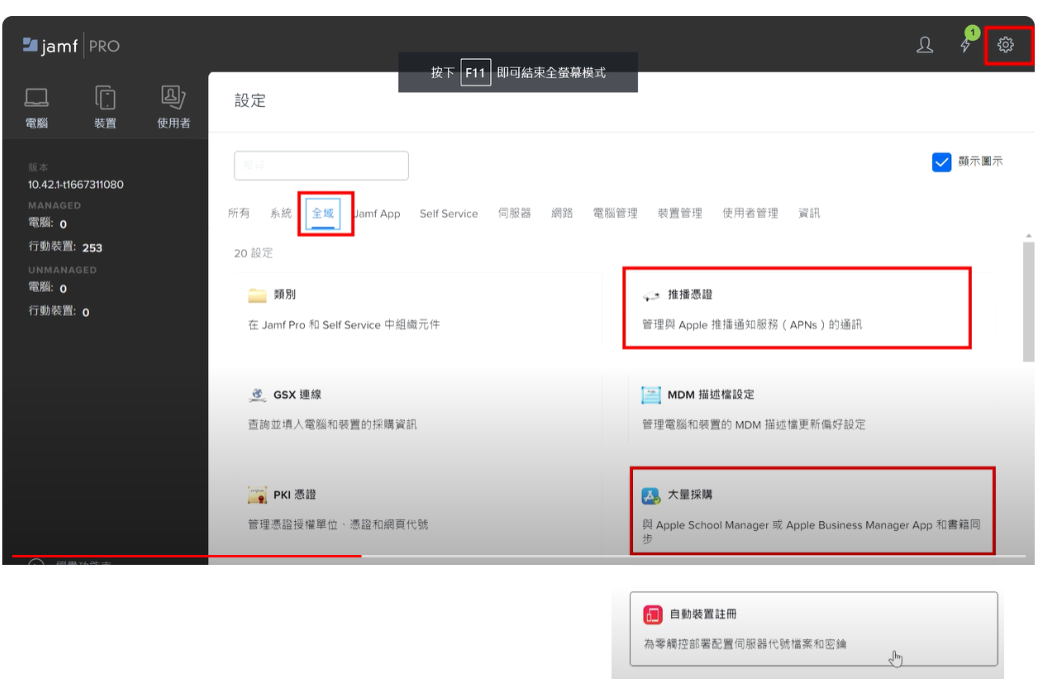Open the user account icon
1043x686 pixels.
click(925, 45)
